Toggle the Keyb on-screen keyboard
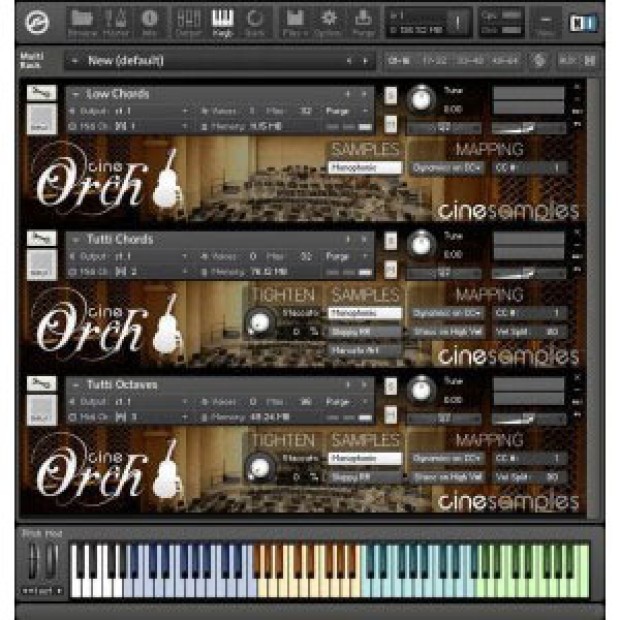Viewport: 620px width, 620px height. coord(223,23)
